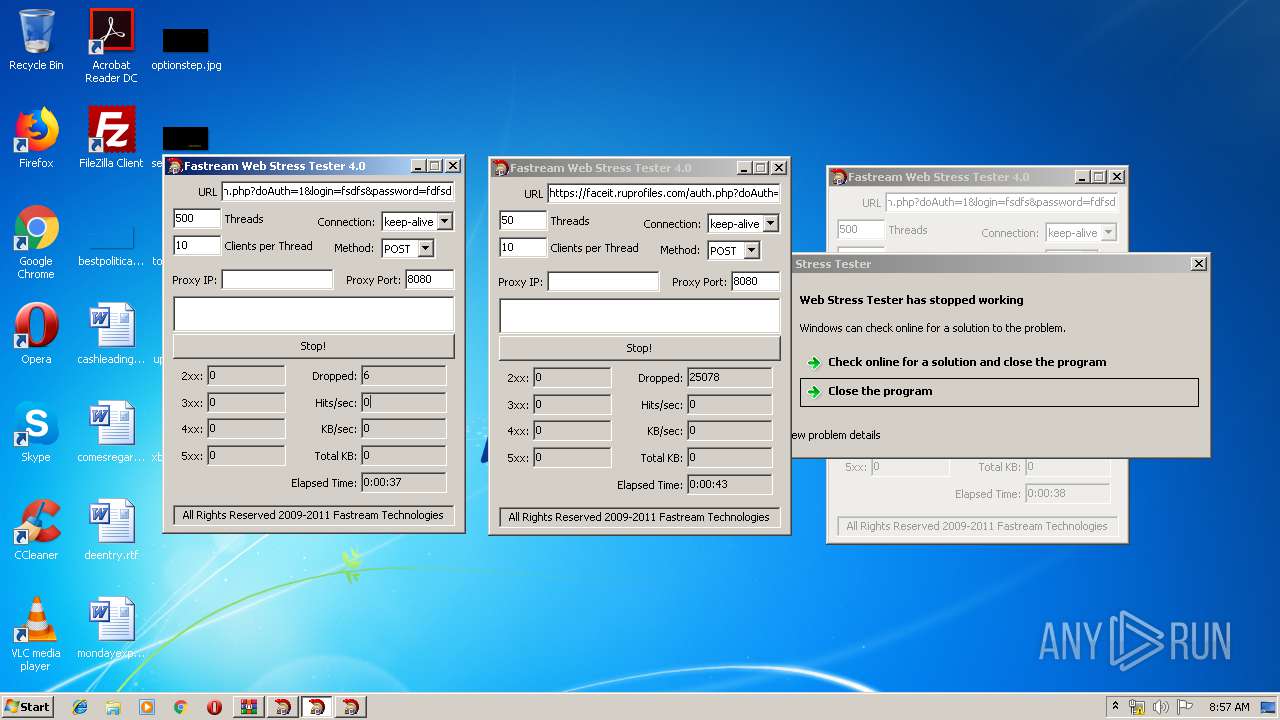Click the log text area in 50-threads window
Image resolution: width=1280 pixels, height=720 pixels.
639,316
